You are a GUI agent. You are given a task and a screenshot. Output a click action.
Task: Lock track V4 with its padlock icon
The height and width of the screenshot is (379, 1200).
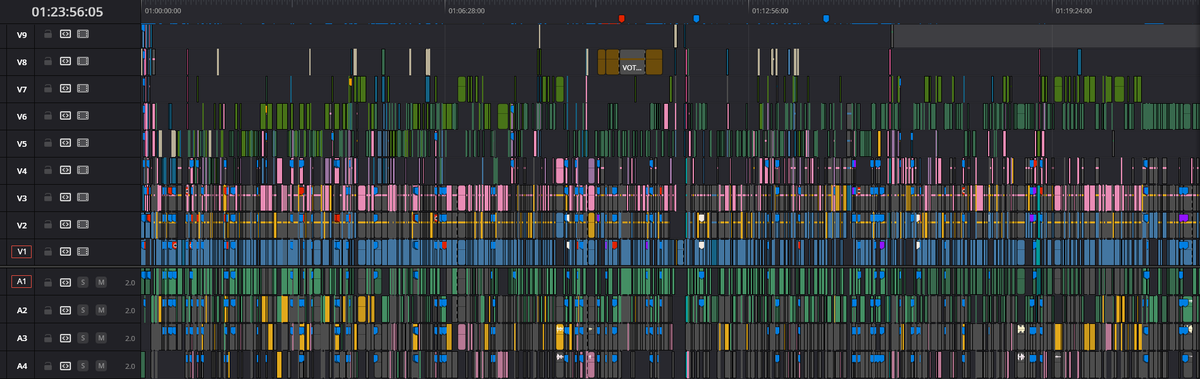tap(47, 170)
